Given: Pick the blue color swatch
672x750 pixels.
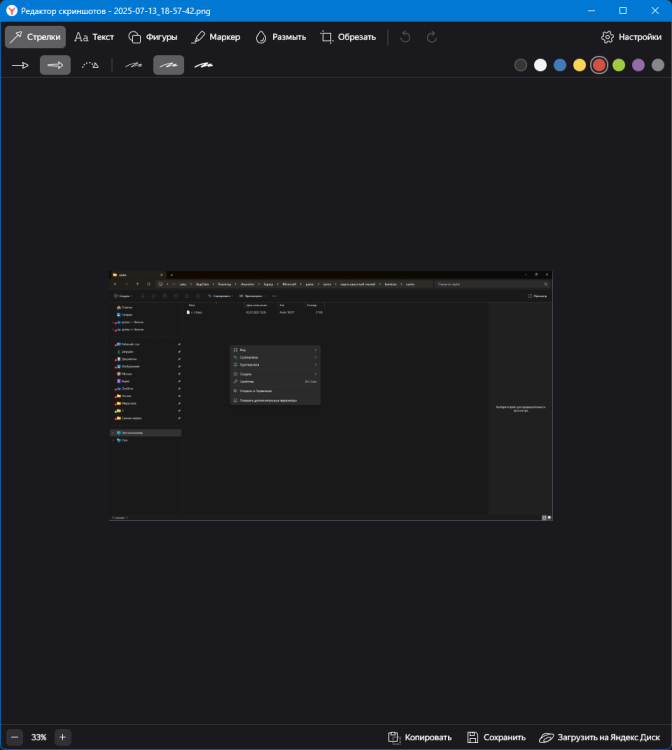Looking at the screenshot, I should 560,65.
